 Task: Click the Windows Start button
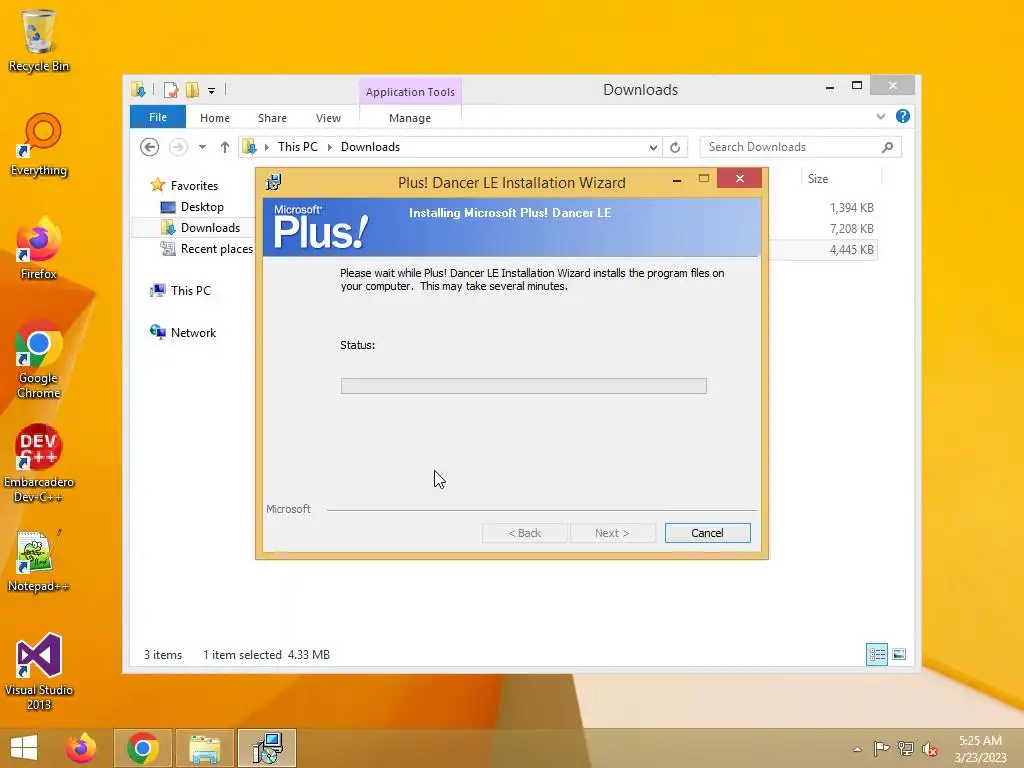coord(24,748)
